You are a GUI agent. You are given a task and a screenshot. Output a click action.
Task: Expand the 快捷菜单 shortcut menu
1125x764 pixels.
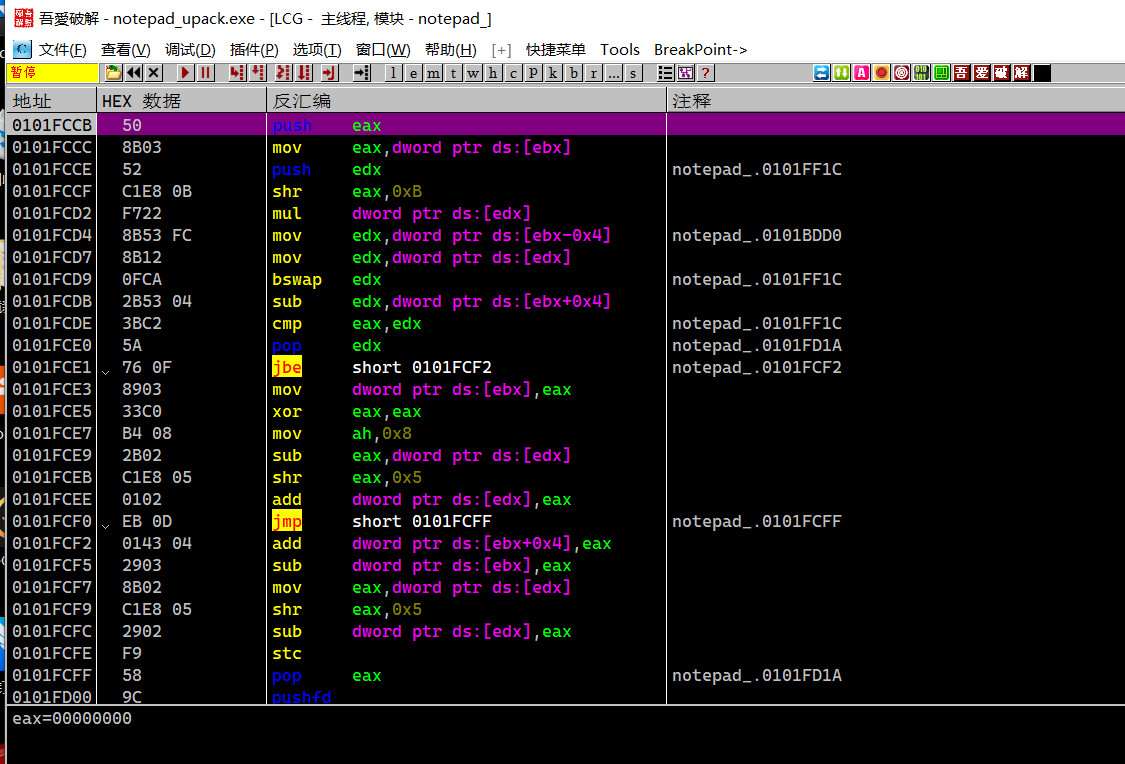(555, 49)
